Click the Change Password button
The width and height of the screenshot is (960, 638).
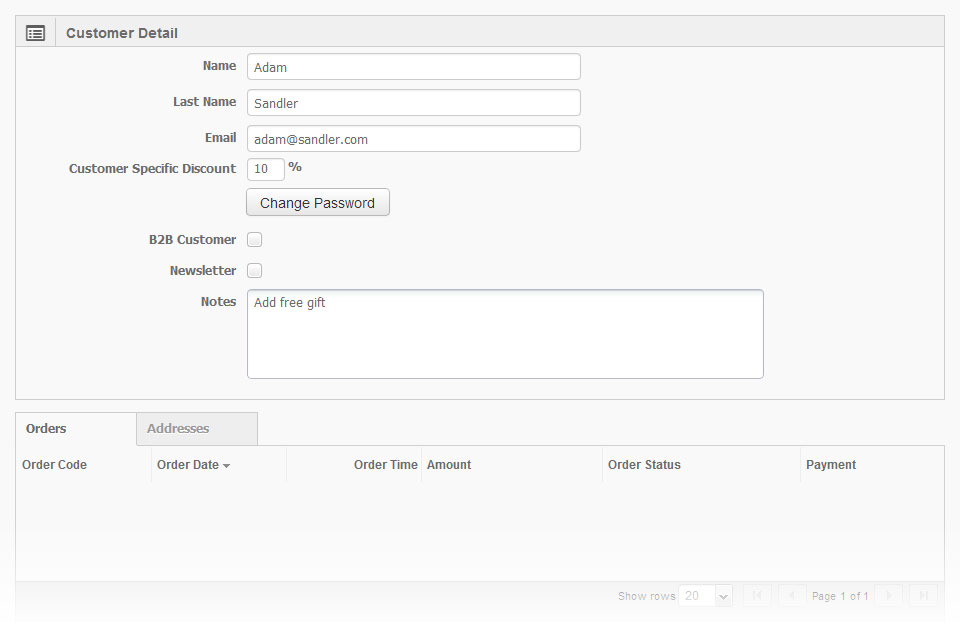[x=318, y=203]
